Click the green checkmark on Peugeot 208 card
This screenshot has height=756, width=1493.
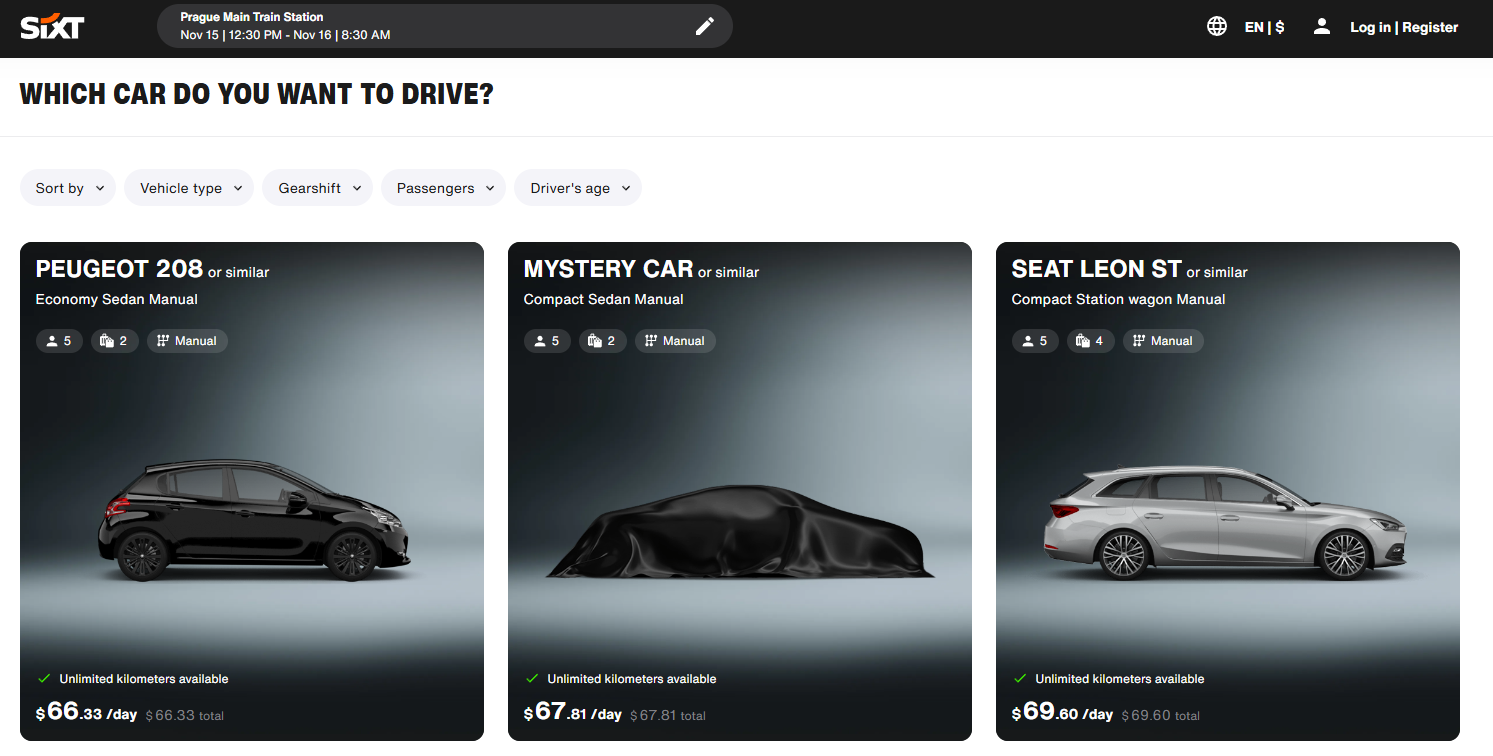click(45, 678)
